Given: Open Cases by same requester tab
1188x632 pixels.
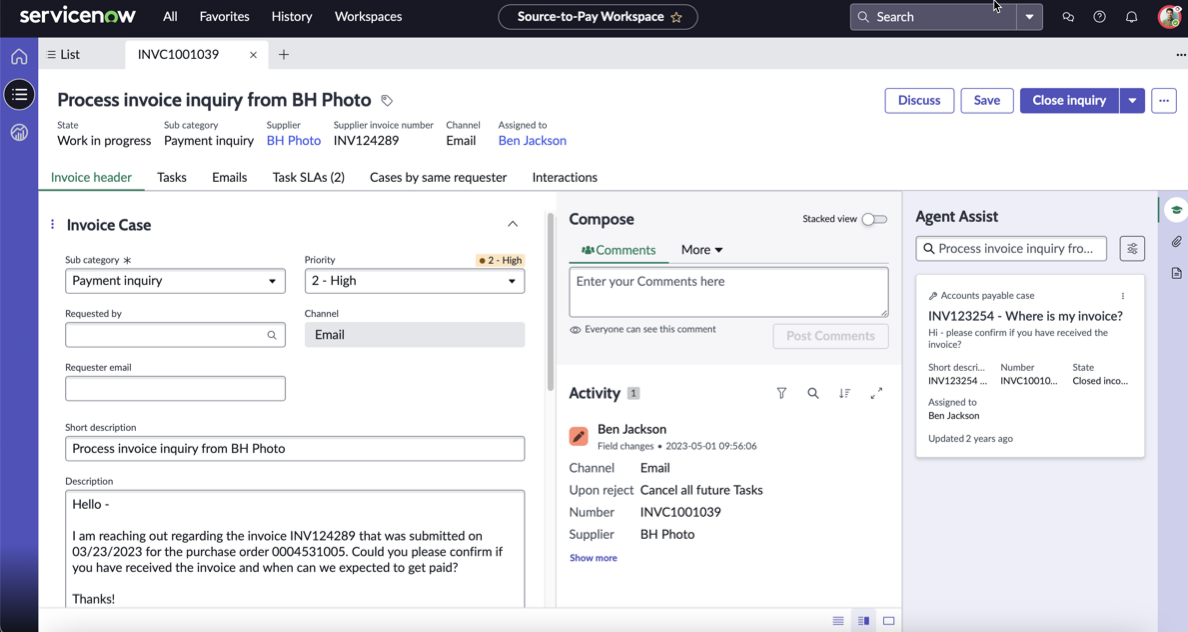Looking at the screenshot, I should (x=438, y=177).
